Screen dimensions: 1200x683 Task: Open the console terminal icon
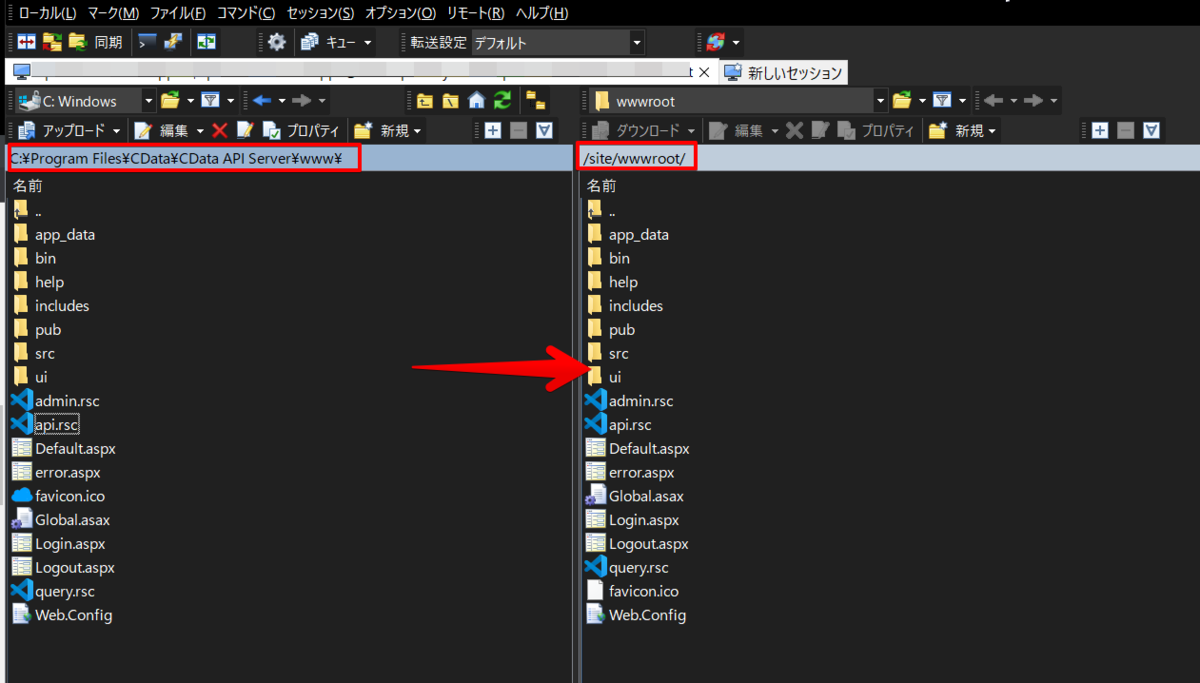(148, 42)
